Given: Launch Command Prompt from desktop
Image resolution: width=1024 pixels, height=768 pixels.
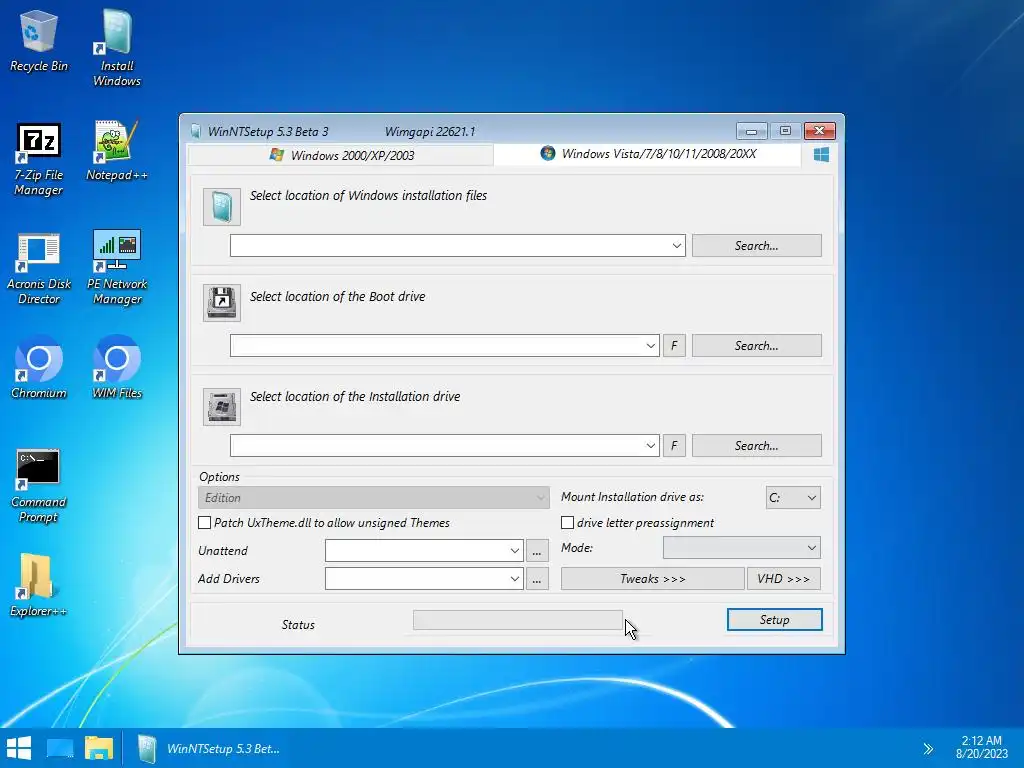Looking at the screenshot, I should [x=39, y=487].
